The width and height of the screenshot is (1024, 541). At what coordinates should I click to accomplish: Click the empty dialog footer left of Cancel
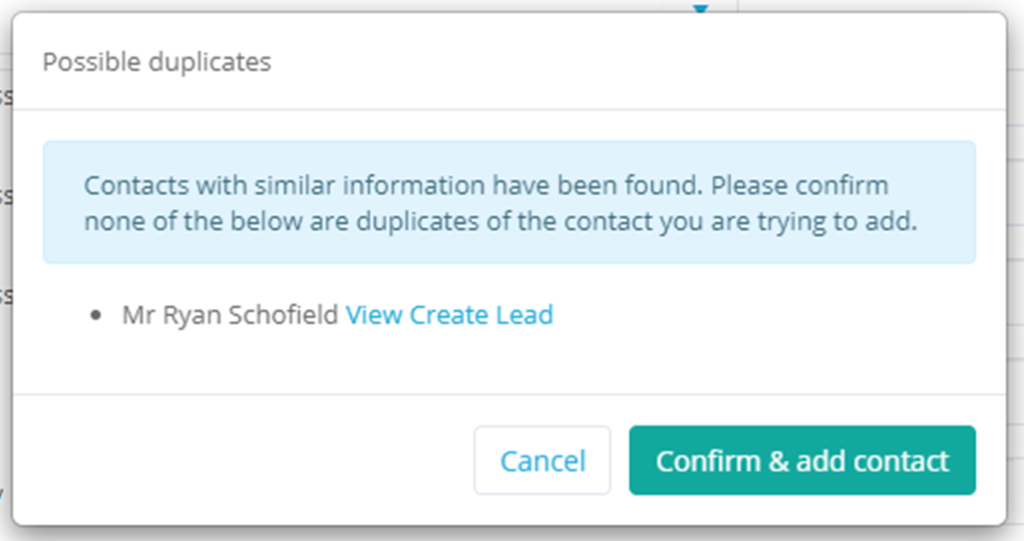click(242, 461)
